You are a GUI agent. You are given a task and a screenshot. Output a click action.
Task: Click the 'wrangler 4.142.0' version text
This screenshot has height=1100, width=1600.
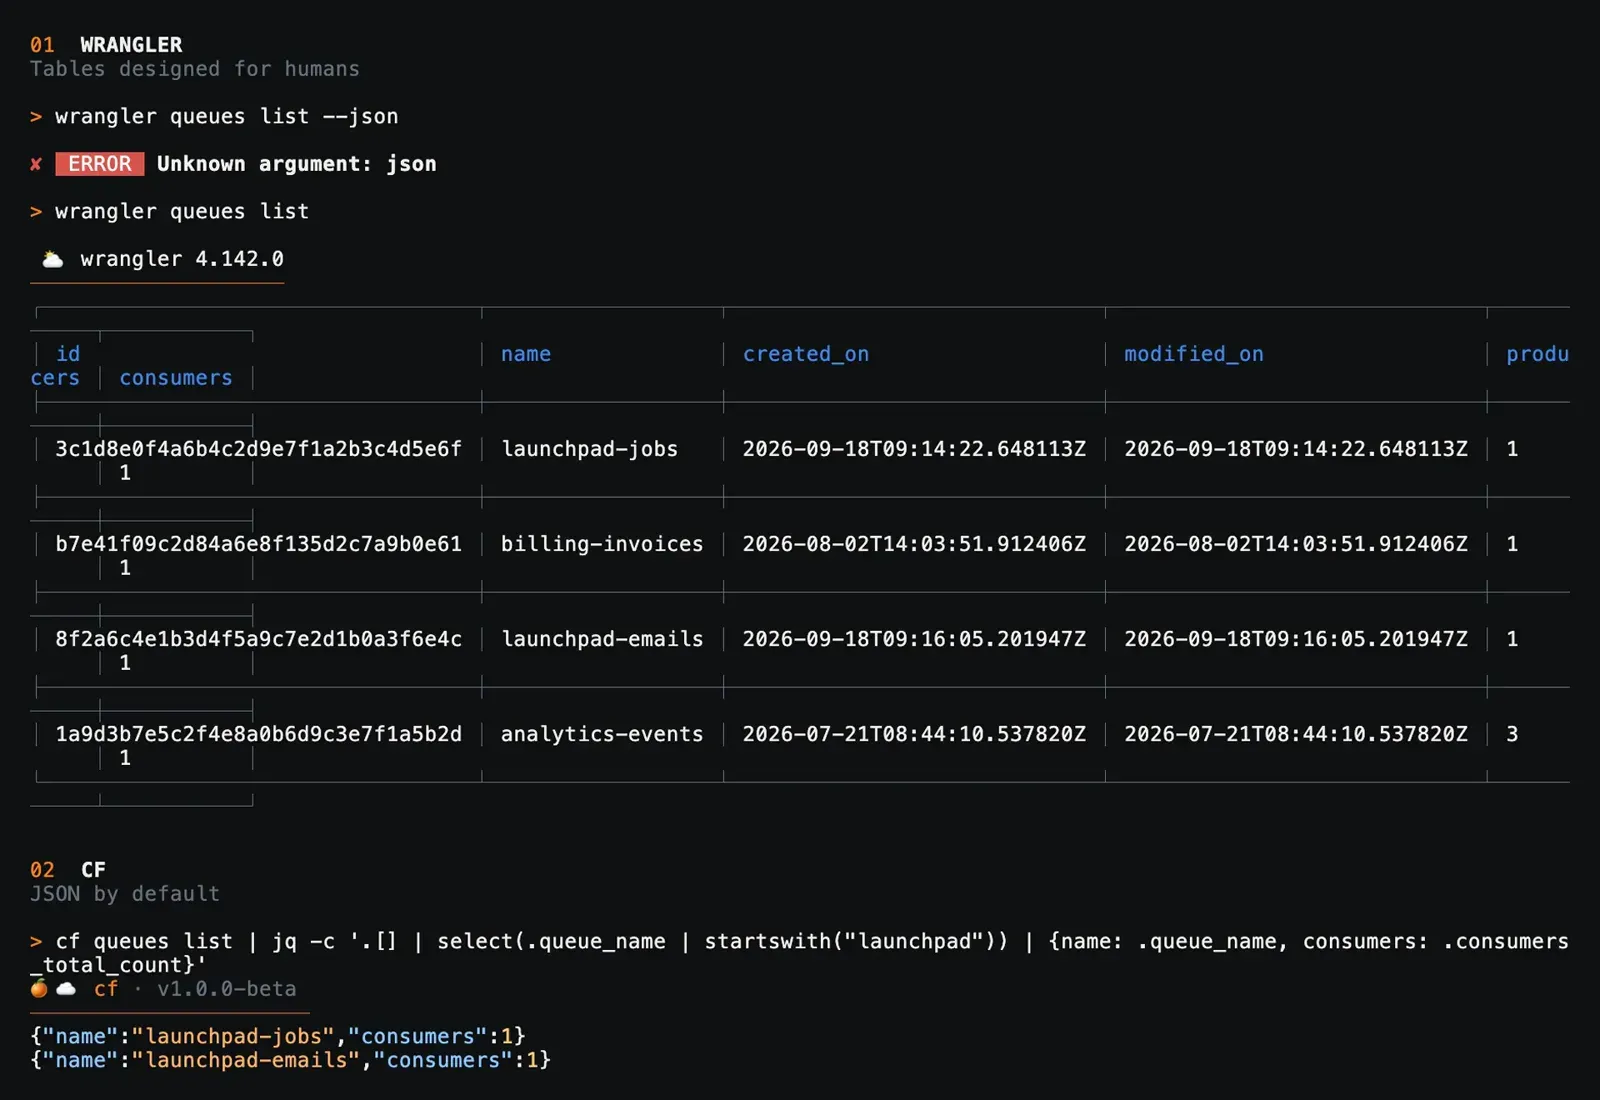tap(182, 259)
